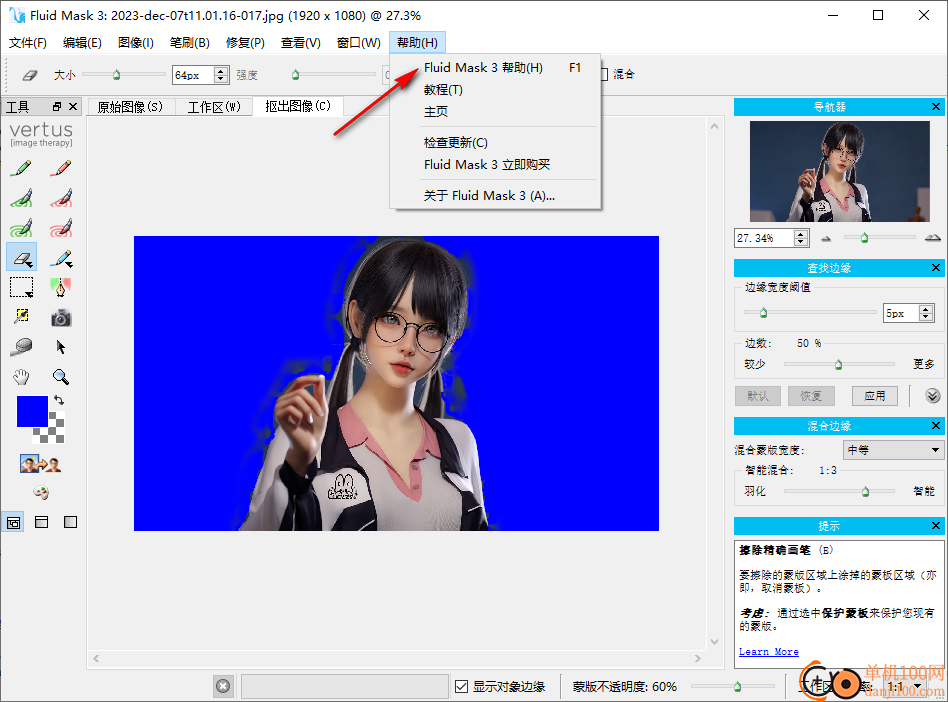The image size is (948, 702).
Task: Expand advanced options arrow in 查找边缘 panel
Action: coord(932,396)
